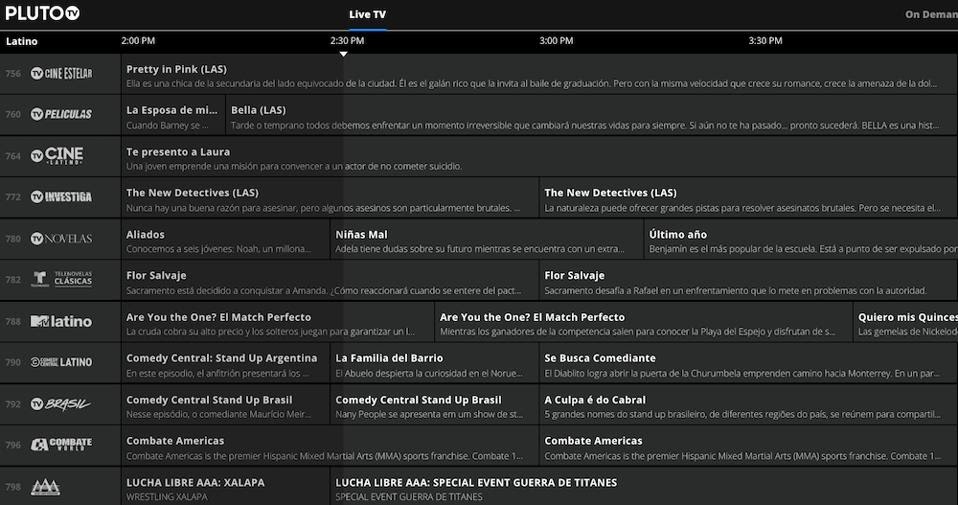Click channel number 792
Screen dimensions: 958x505
pyautogui.click(x=13, y=404)
